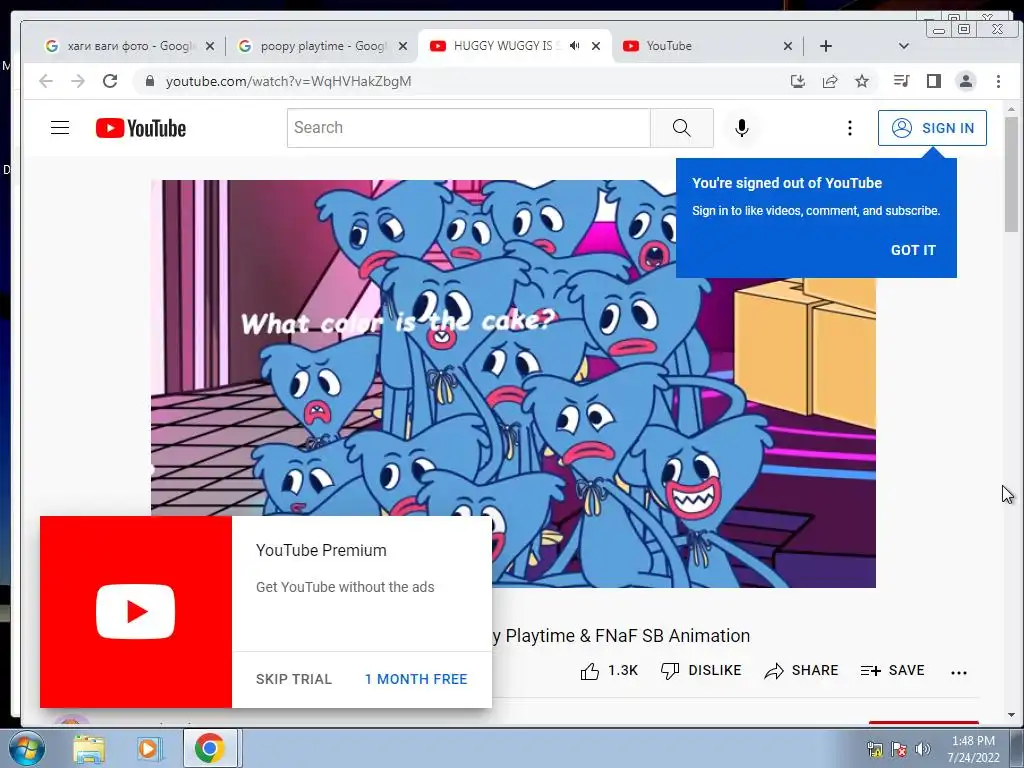The image size is (1024, 768).
Task: Click into the YouTube Search field
Action: tap(468, 127)
